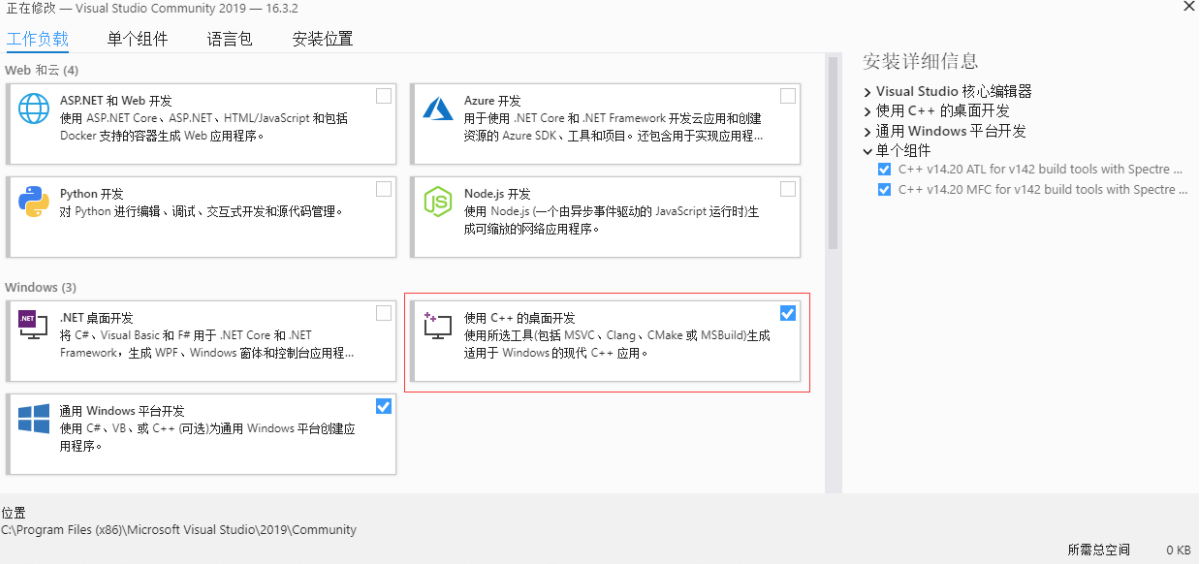Viewport: 1202px width, 564px height.
Task: Switch to the 单个组件 tab
Action: point(138,40)
